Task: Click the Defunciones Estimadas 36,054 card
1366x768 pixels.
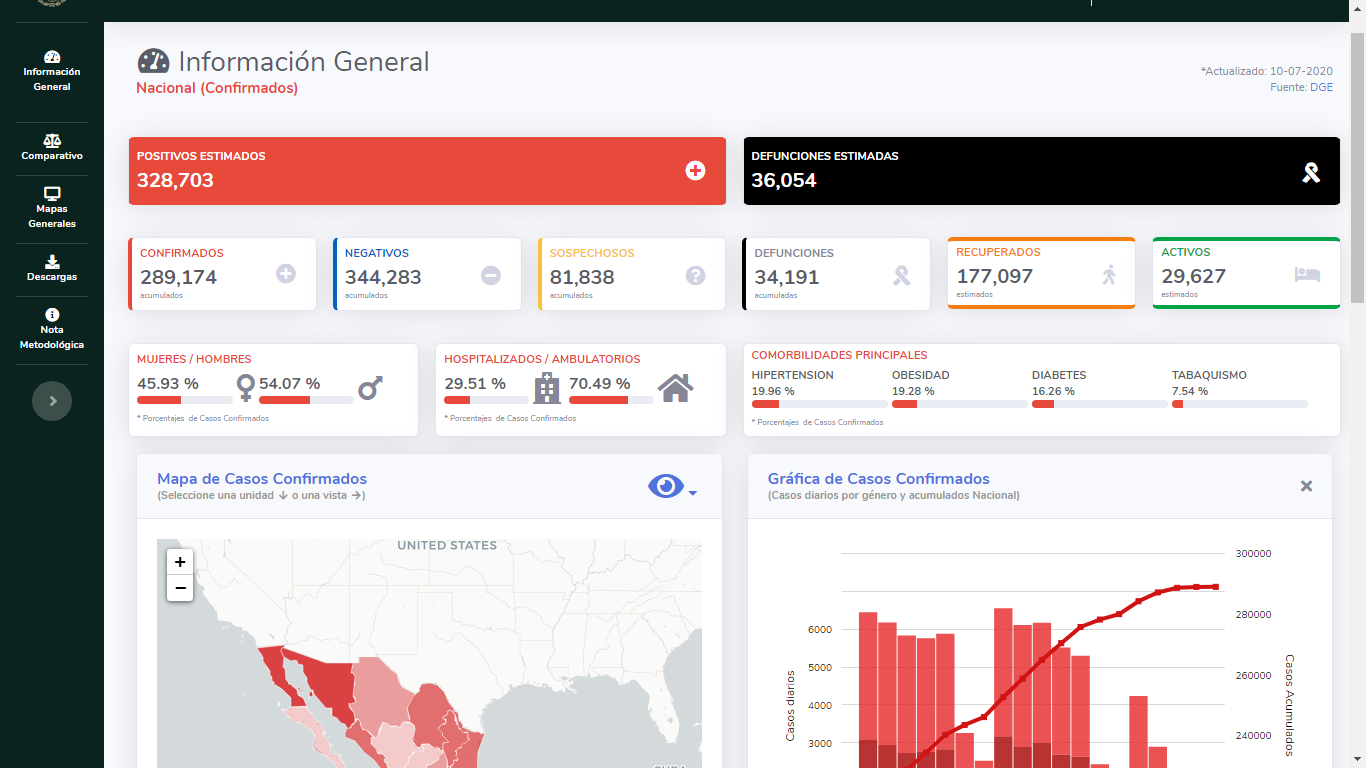Action: 1041,171
